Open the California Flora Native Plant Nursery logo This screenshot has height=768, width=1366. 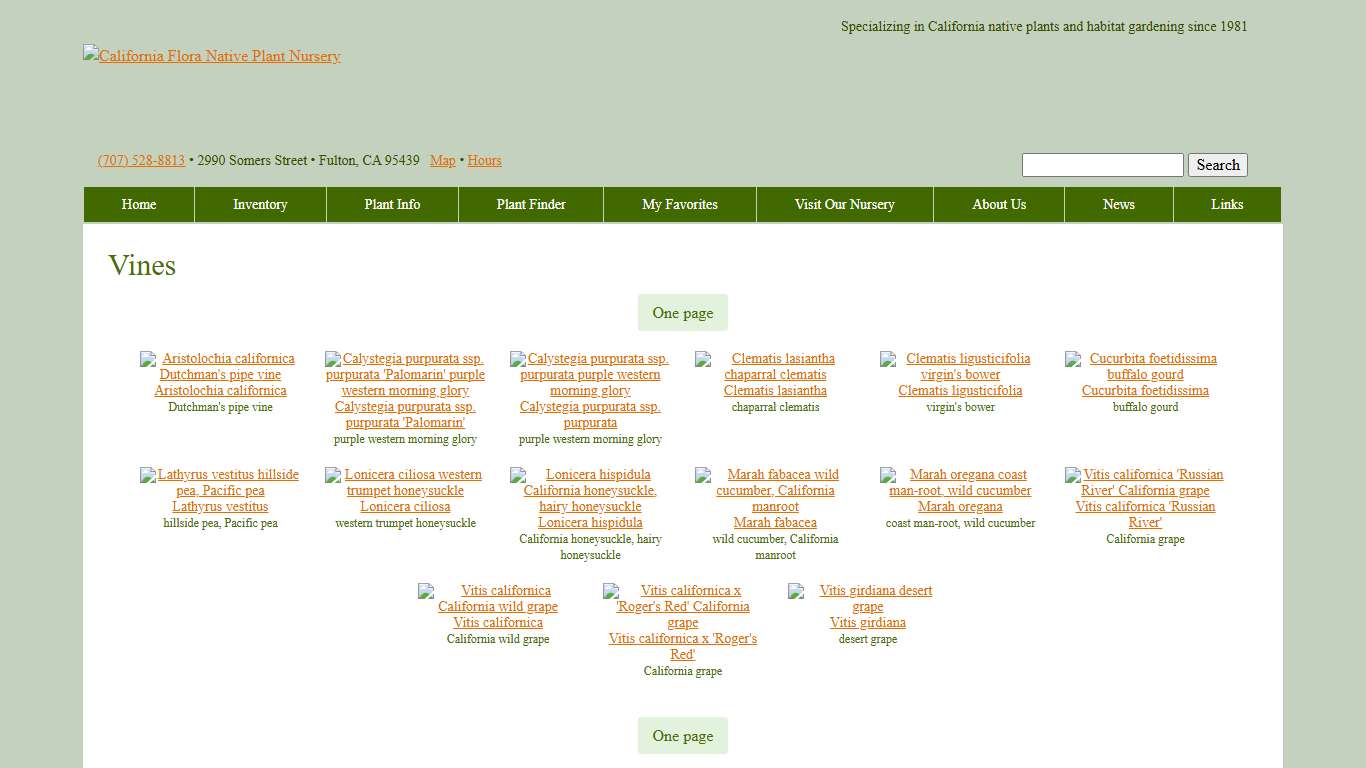pyautogui.click(x=212, y=56)
